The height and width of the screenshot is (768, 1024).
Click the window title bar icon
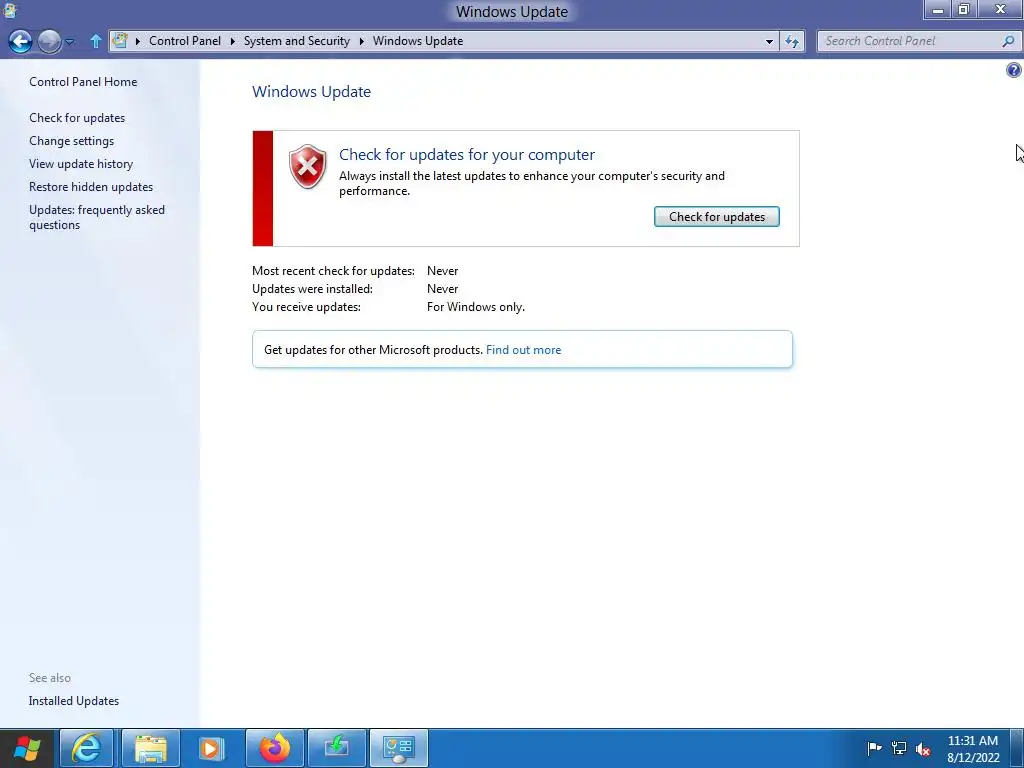tap(10, 10)
